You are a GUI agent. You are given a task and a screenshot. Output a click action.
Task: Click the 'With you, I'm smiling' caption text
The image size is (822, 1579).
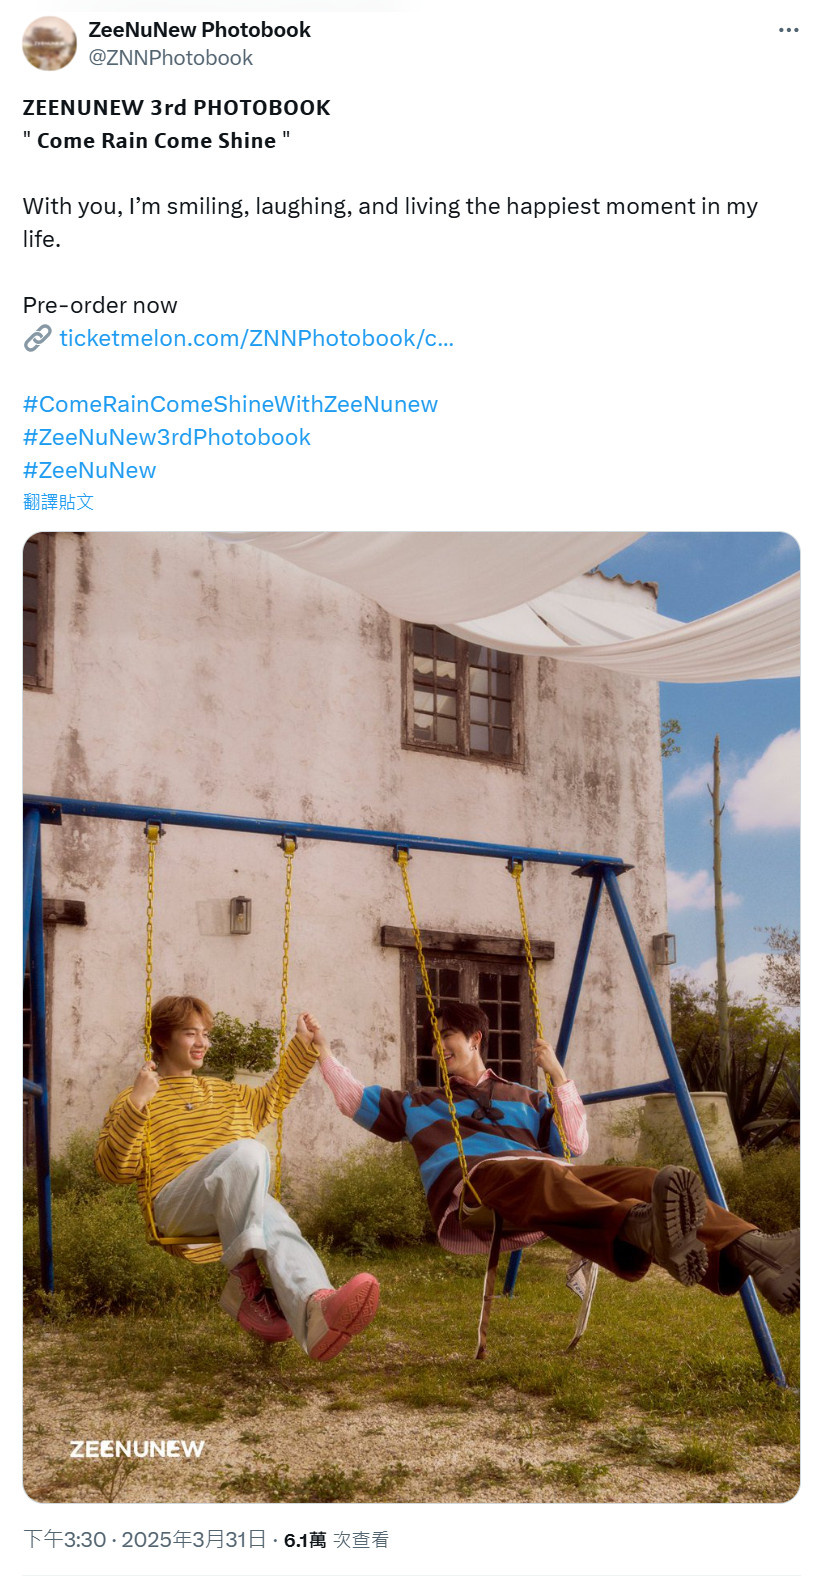point(390,222)
